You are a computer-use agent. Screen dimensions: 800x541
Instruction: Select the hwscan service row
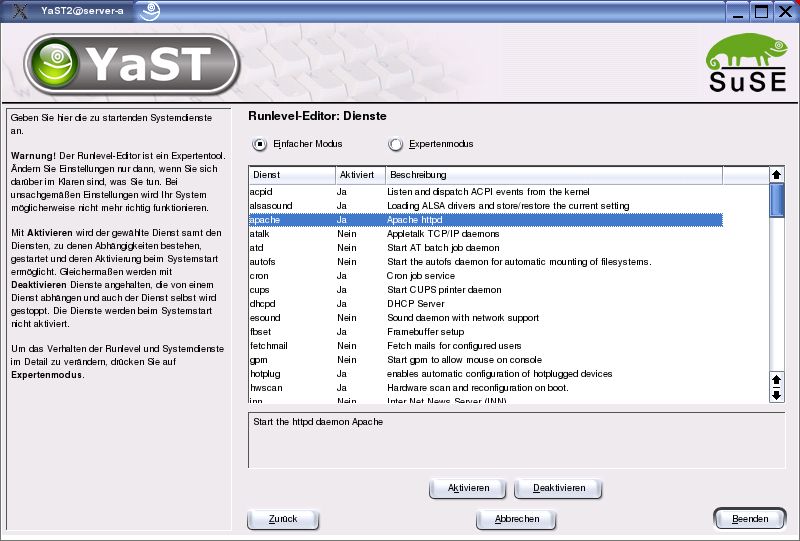pyautogui.click(x=485, y=388)
